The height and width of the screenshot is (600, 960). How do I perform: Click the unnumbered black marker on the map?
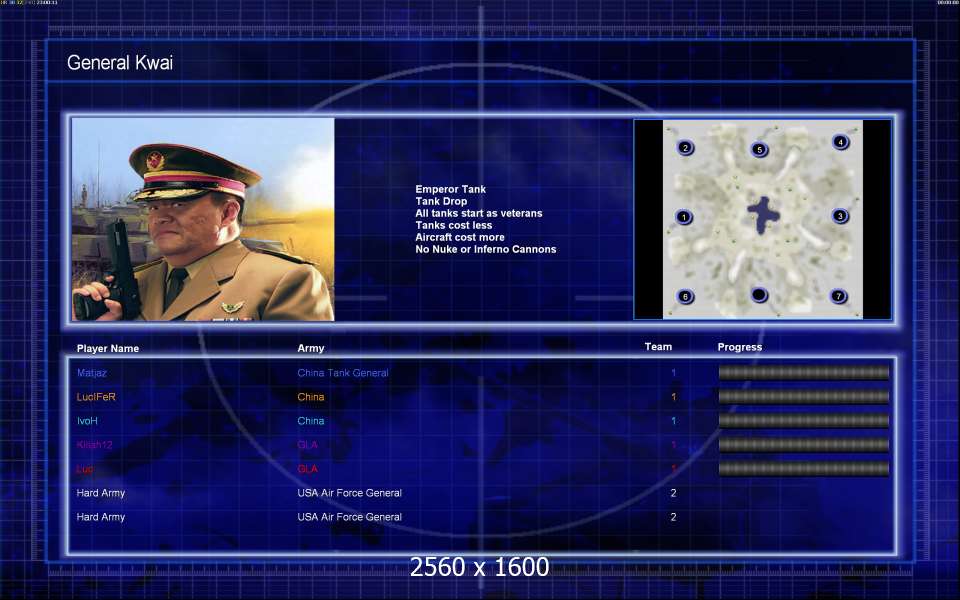[759, 295]
